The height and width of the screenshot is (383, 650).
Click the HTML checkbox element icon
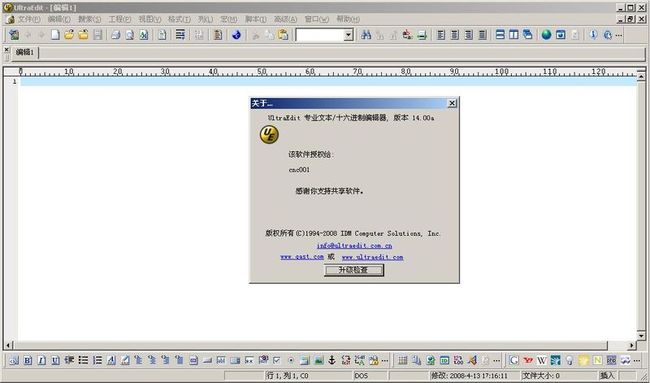(x=276, y=360)
